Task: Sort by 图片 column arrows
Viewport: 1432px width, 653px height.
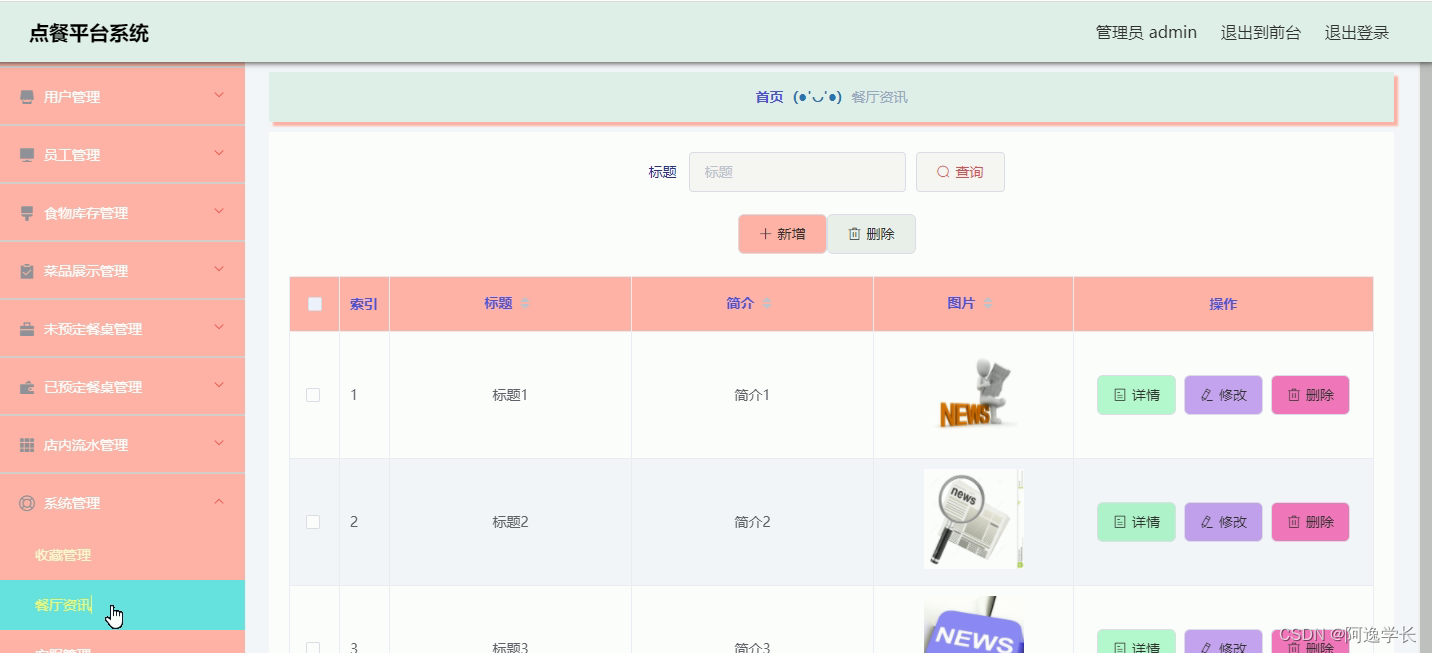Action: pyautogui.click(x=988, y=303)
